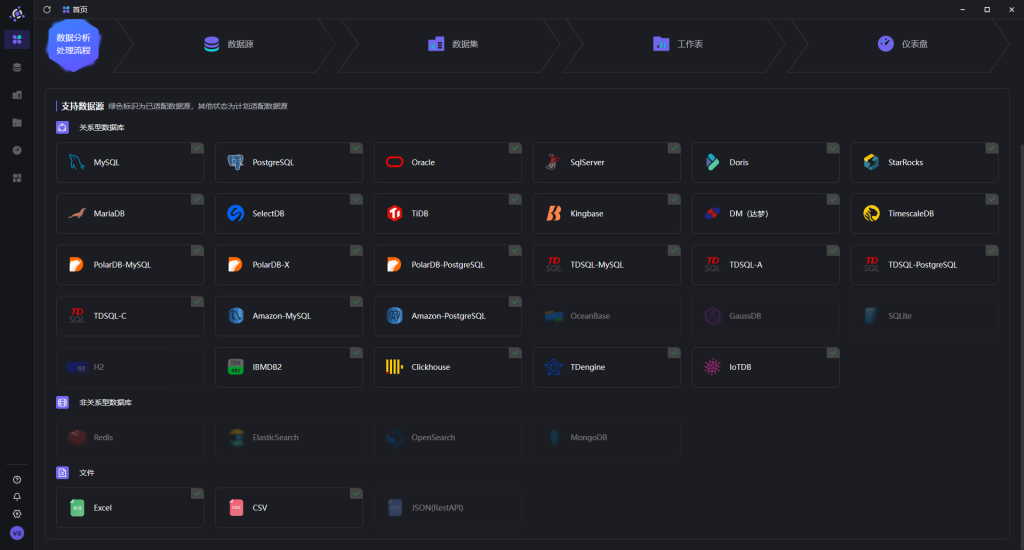The image size is (1024, 550).
Task: Click the greyed-out H2 card
Action: [130, 367]
